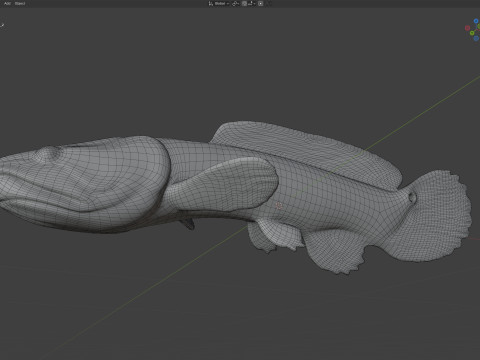Image resolution: width=480 pixels, height=360 pixels.
Task: Toggle the snap magnet button
Action: coord(244,3)
